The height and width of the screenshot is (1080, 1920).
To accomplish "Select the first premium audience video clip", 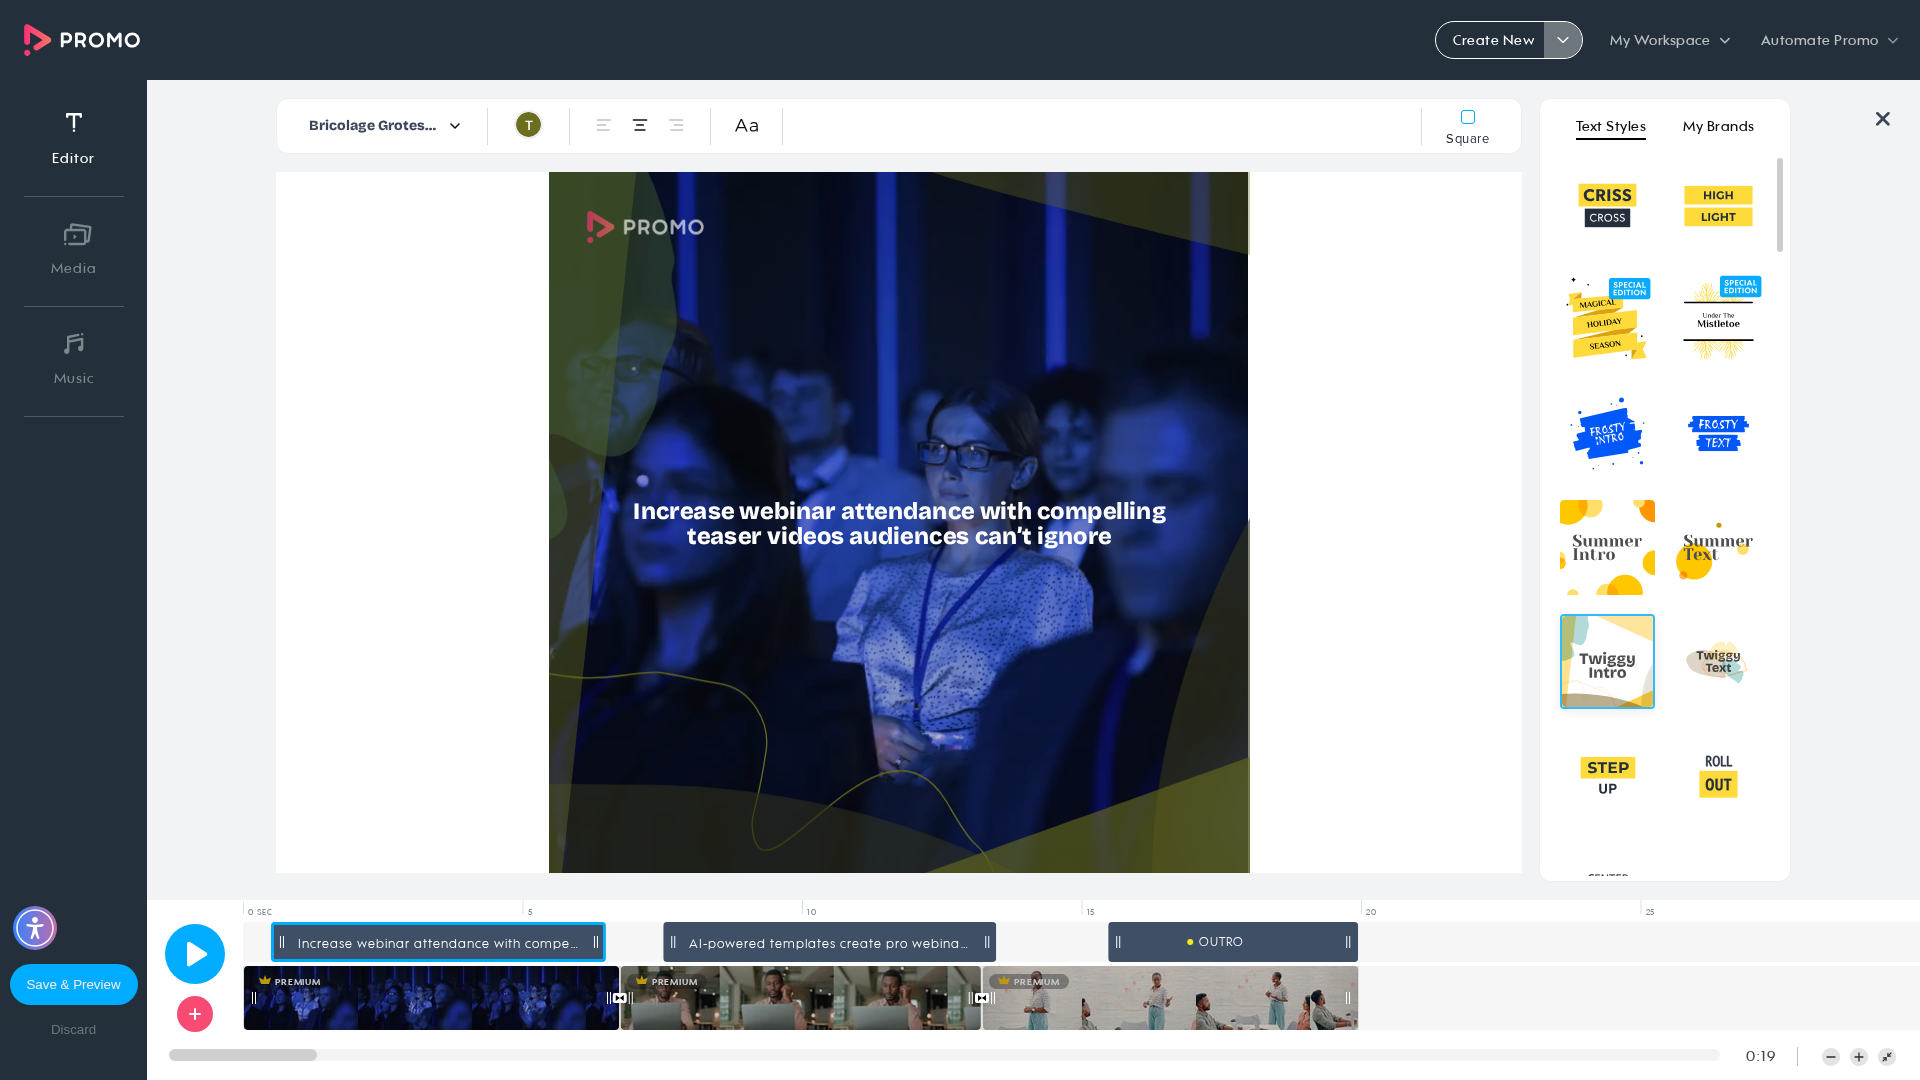I will click(431, 998).
